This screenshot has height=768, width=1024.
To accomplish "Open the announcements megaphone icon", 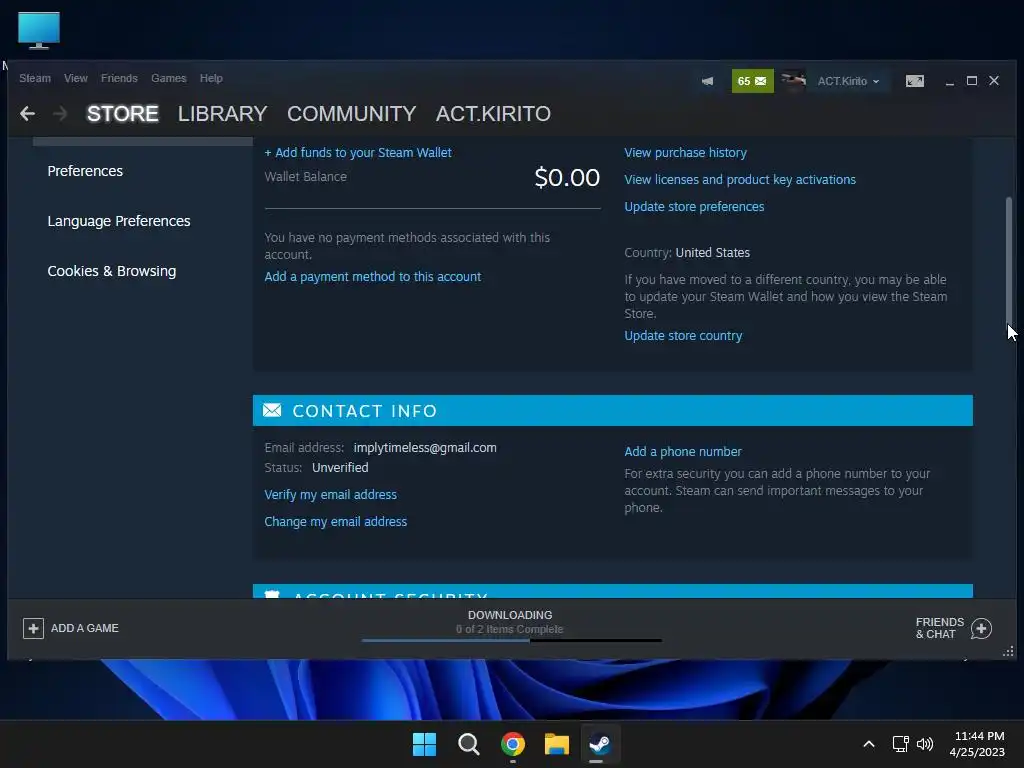I will coord(707,81).
